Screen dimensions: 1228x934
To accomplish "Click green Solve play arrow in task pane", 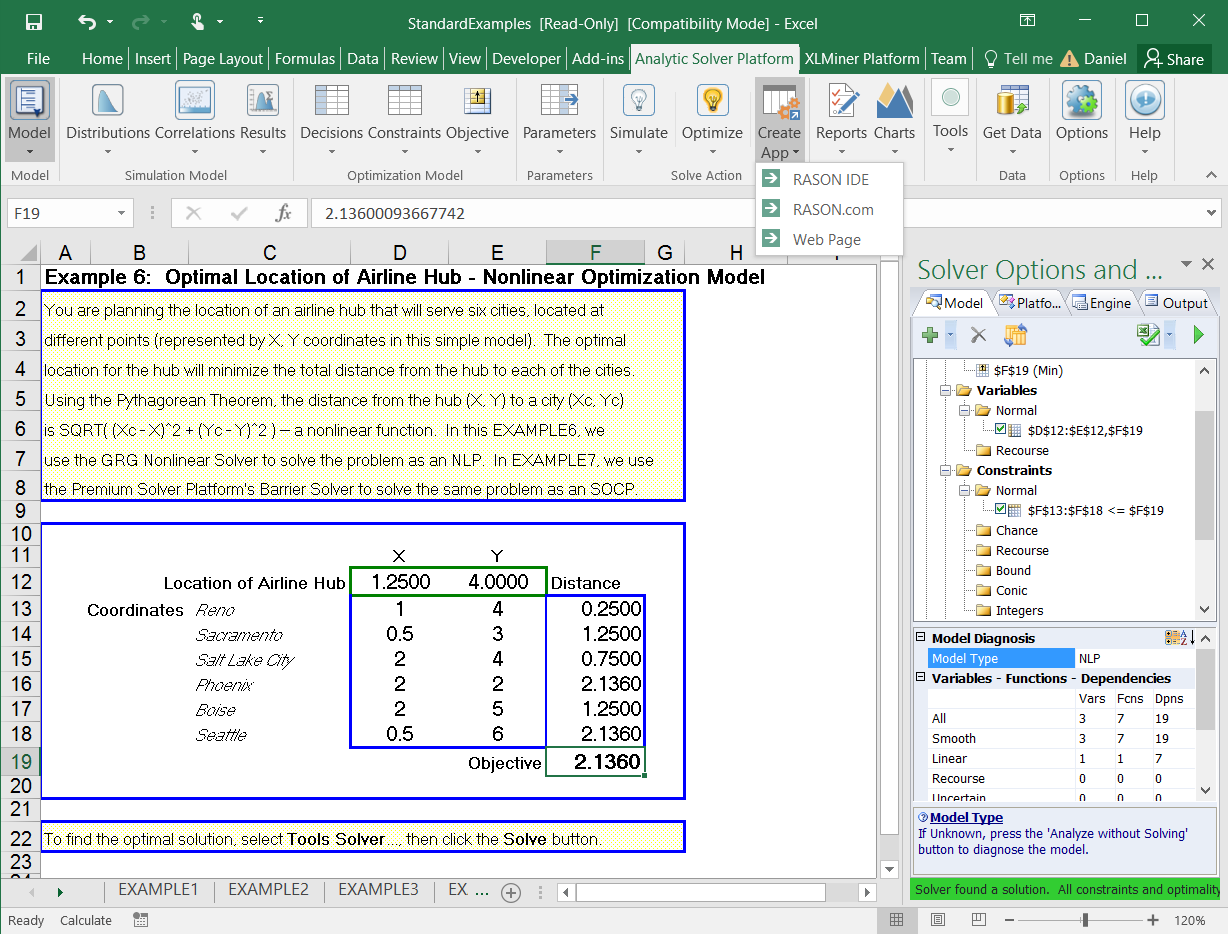I will coord(1198,336).
